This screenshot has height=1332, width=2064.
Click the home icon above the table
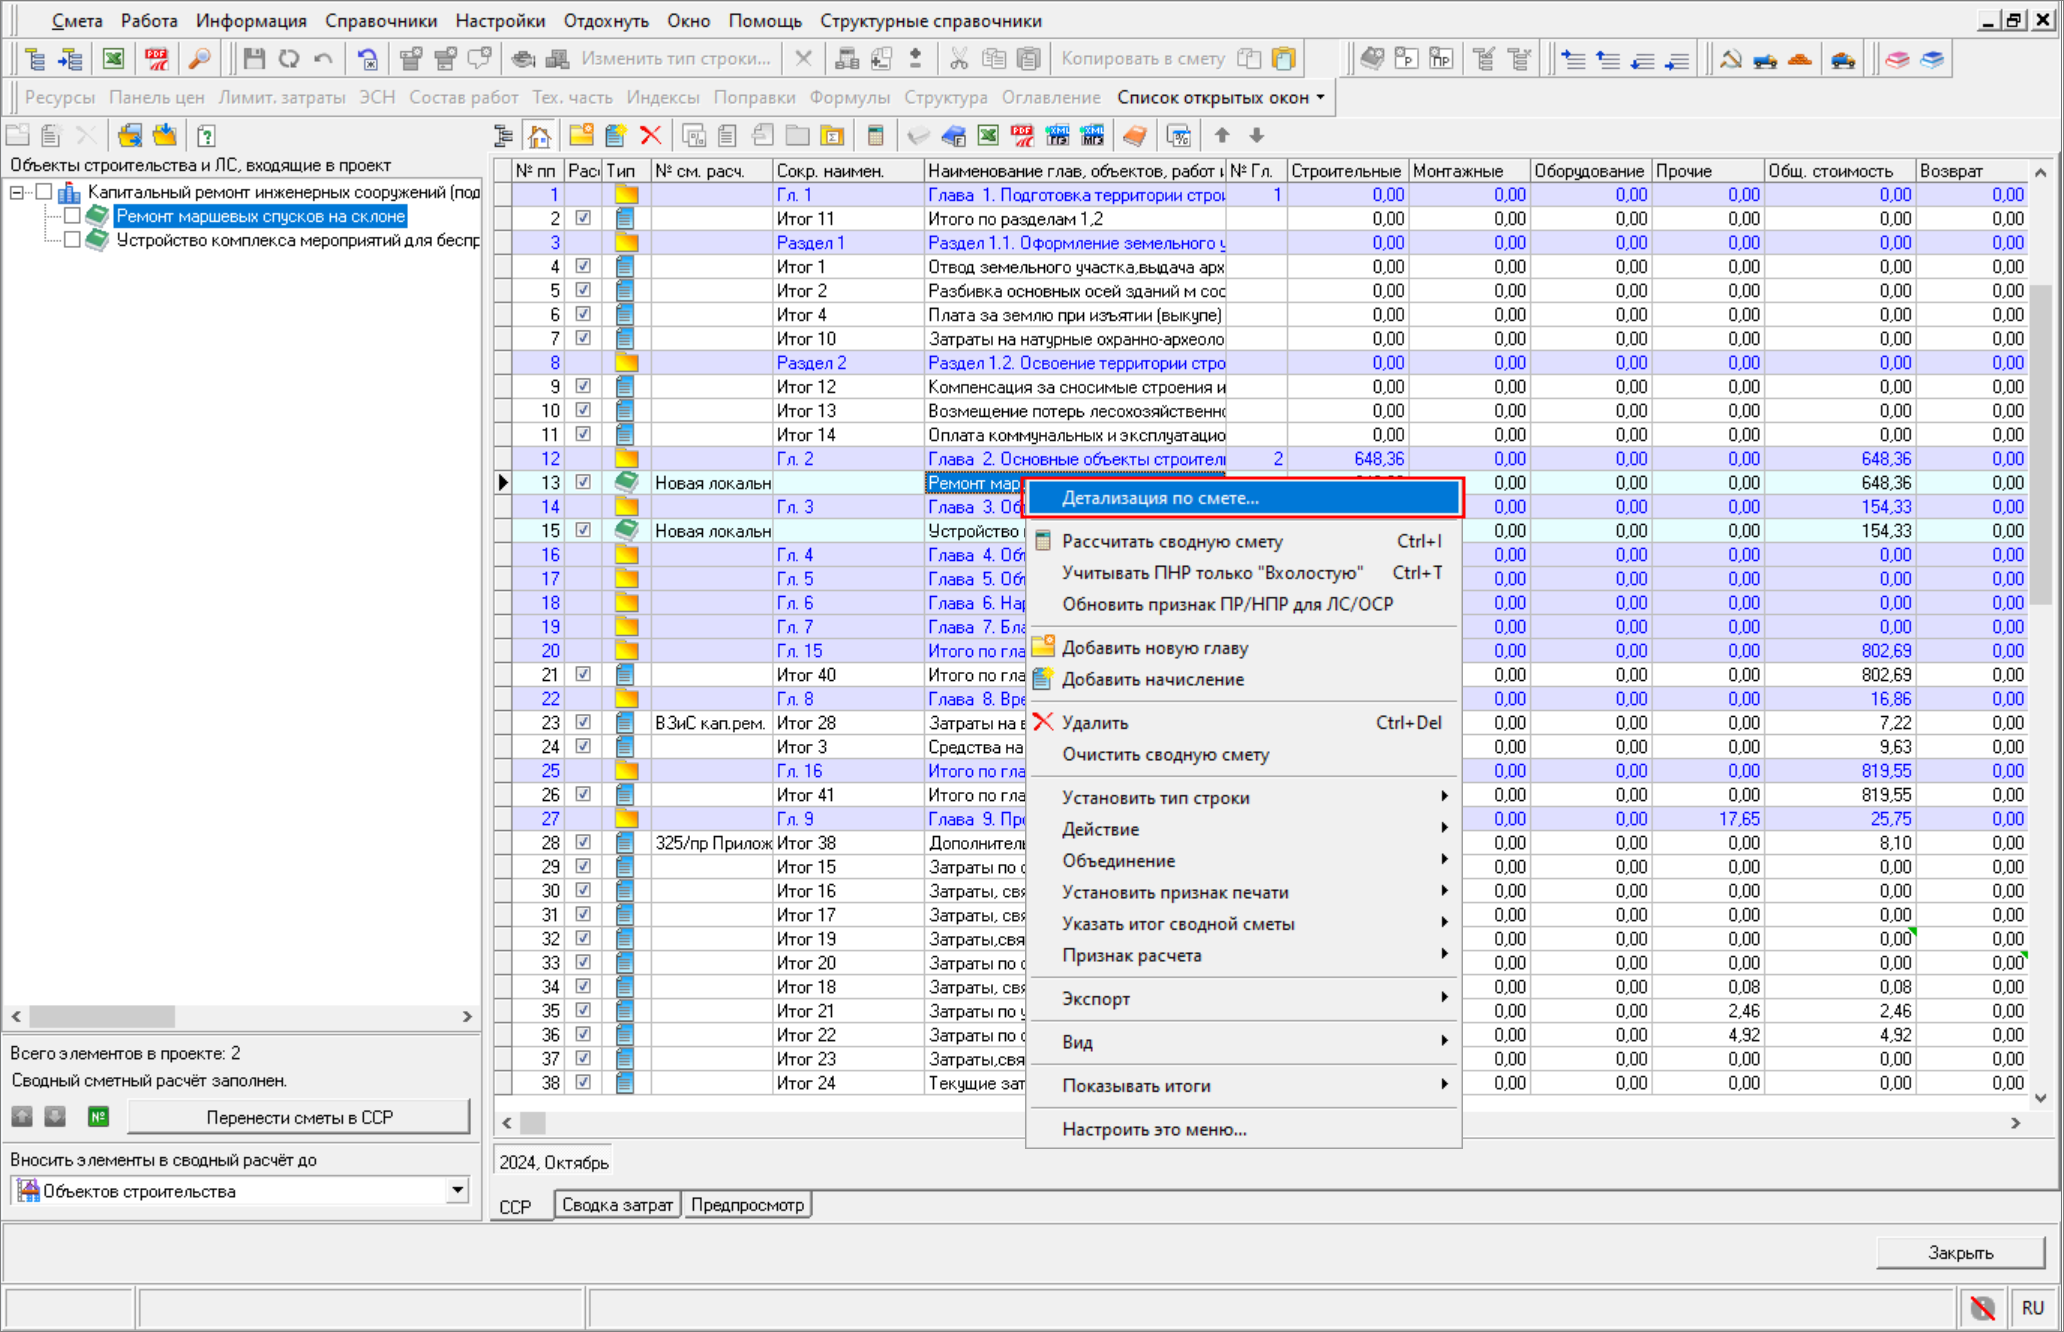pyautogui.click(x=540, y=136)
